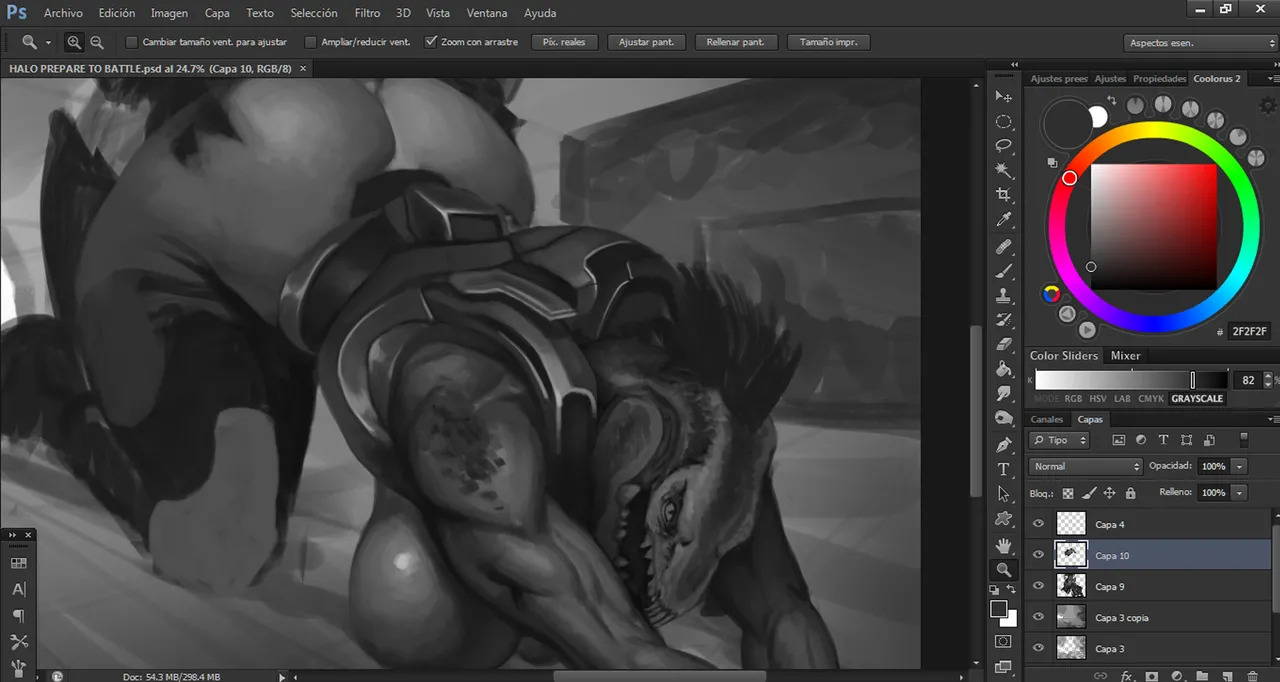Open the Filtro menu
Viewport: 1280px width, 682px height.
pos(367,13)
